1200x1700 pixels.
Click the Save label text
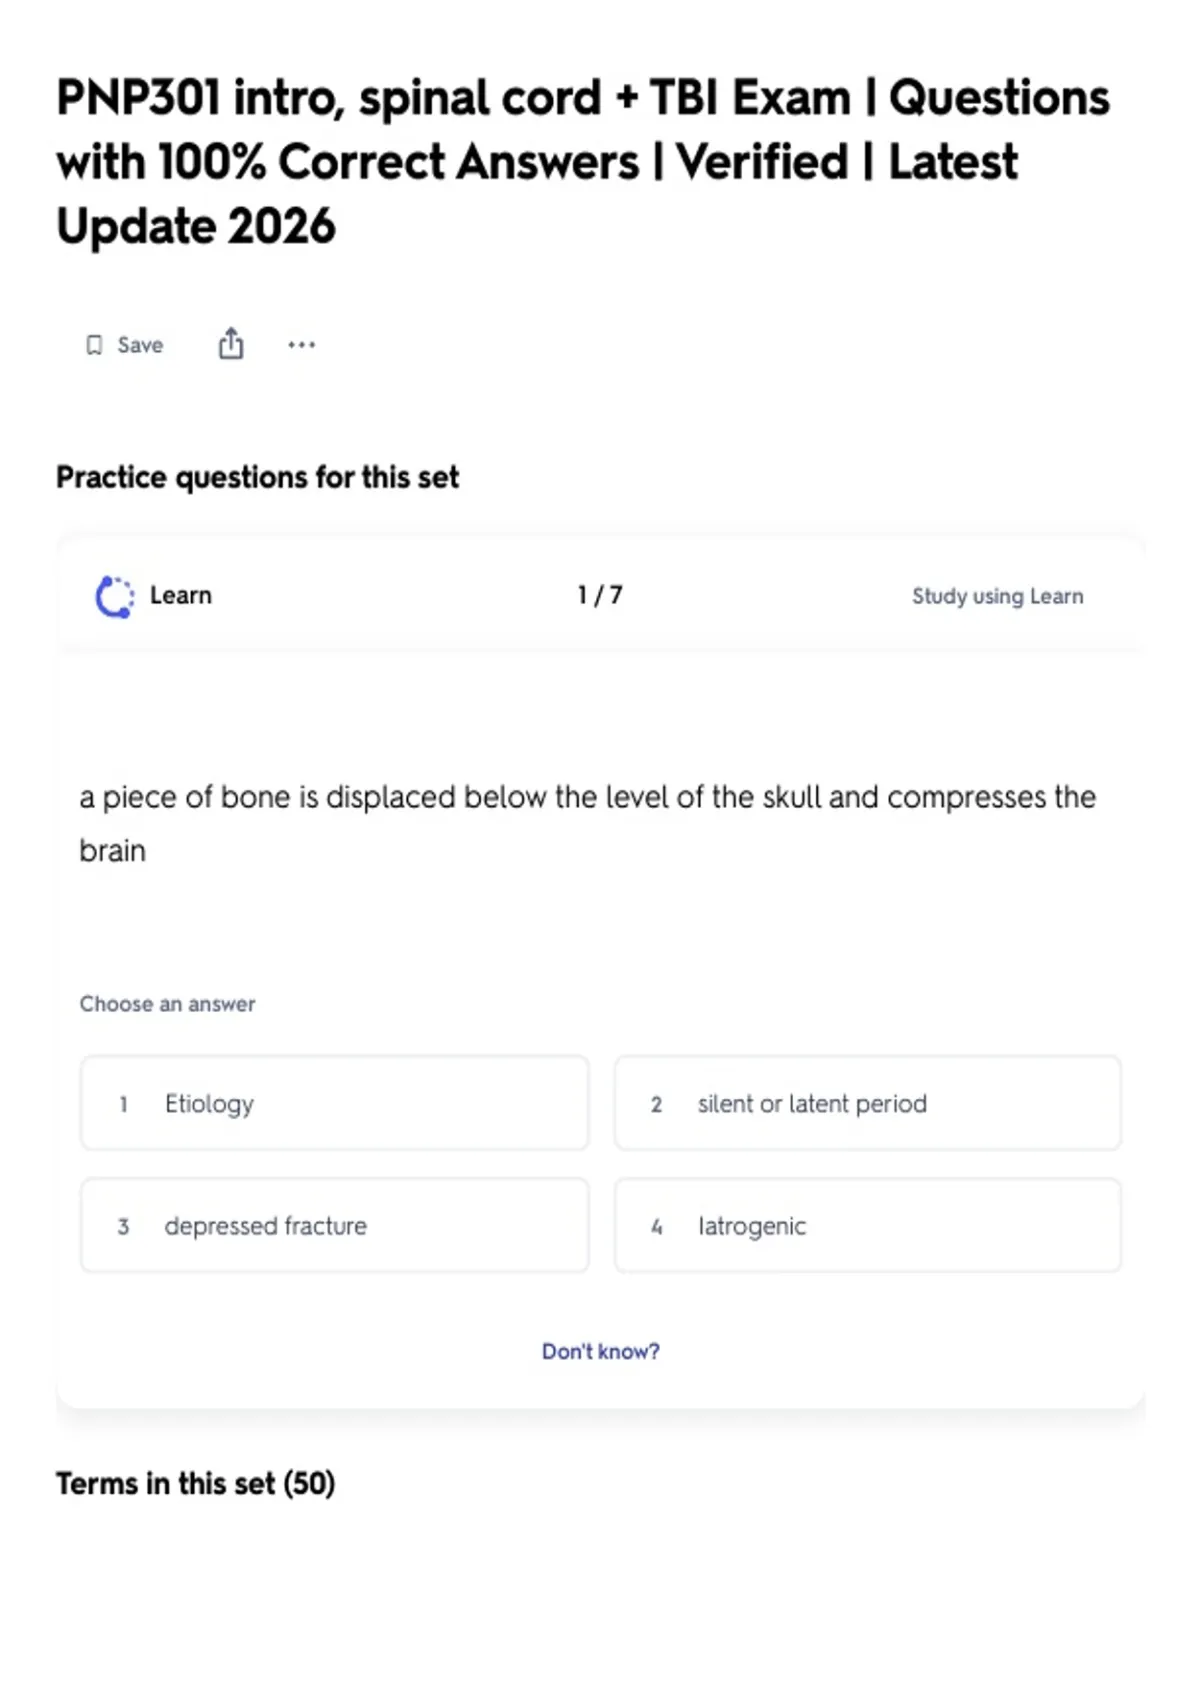[x=140, y=345]
